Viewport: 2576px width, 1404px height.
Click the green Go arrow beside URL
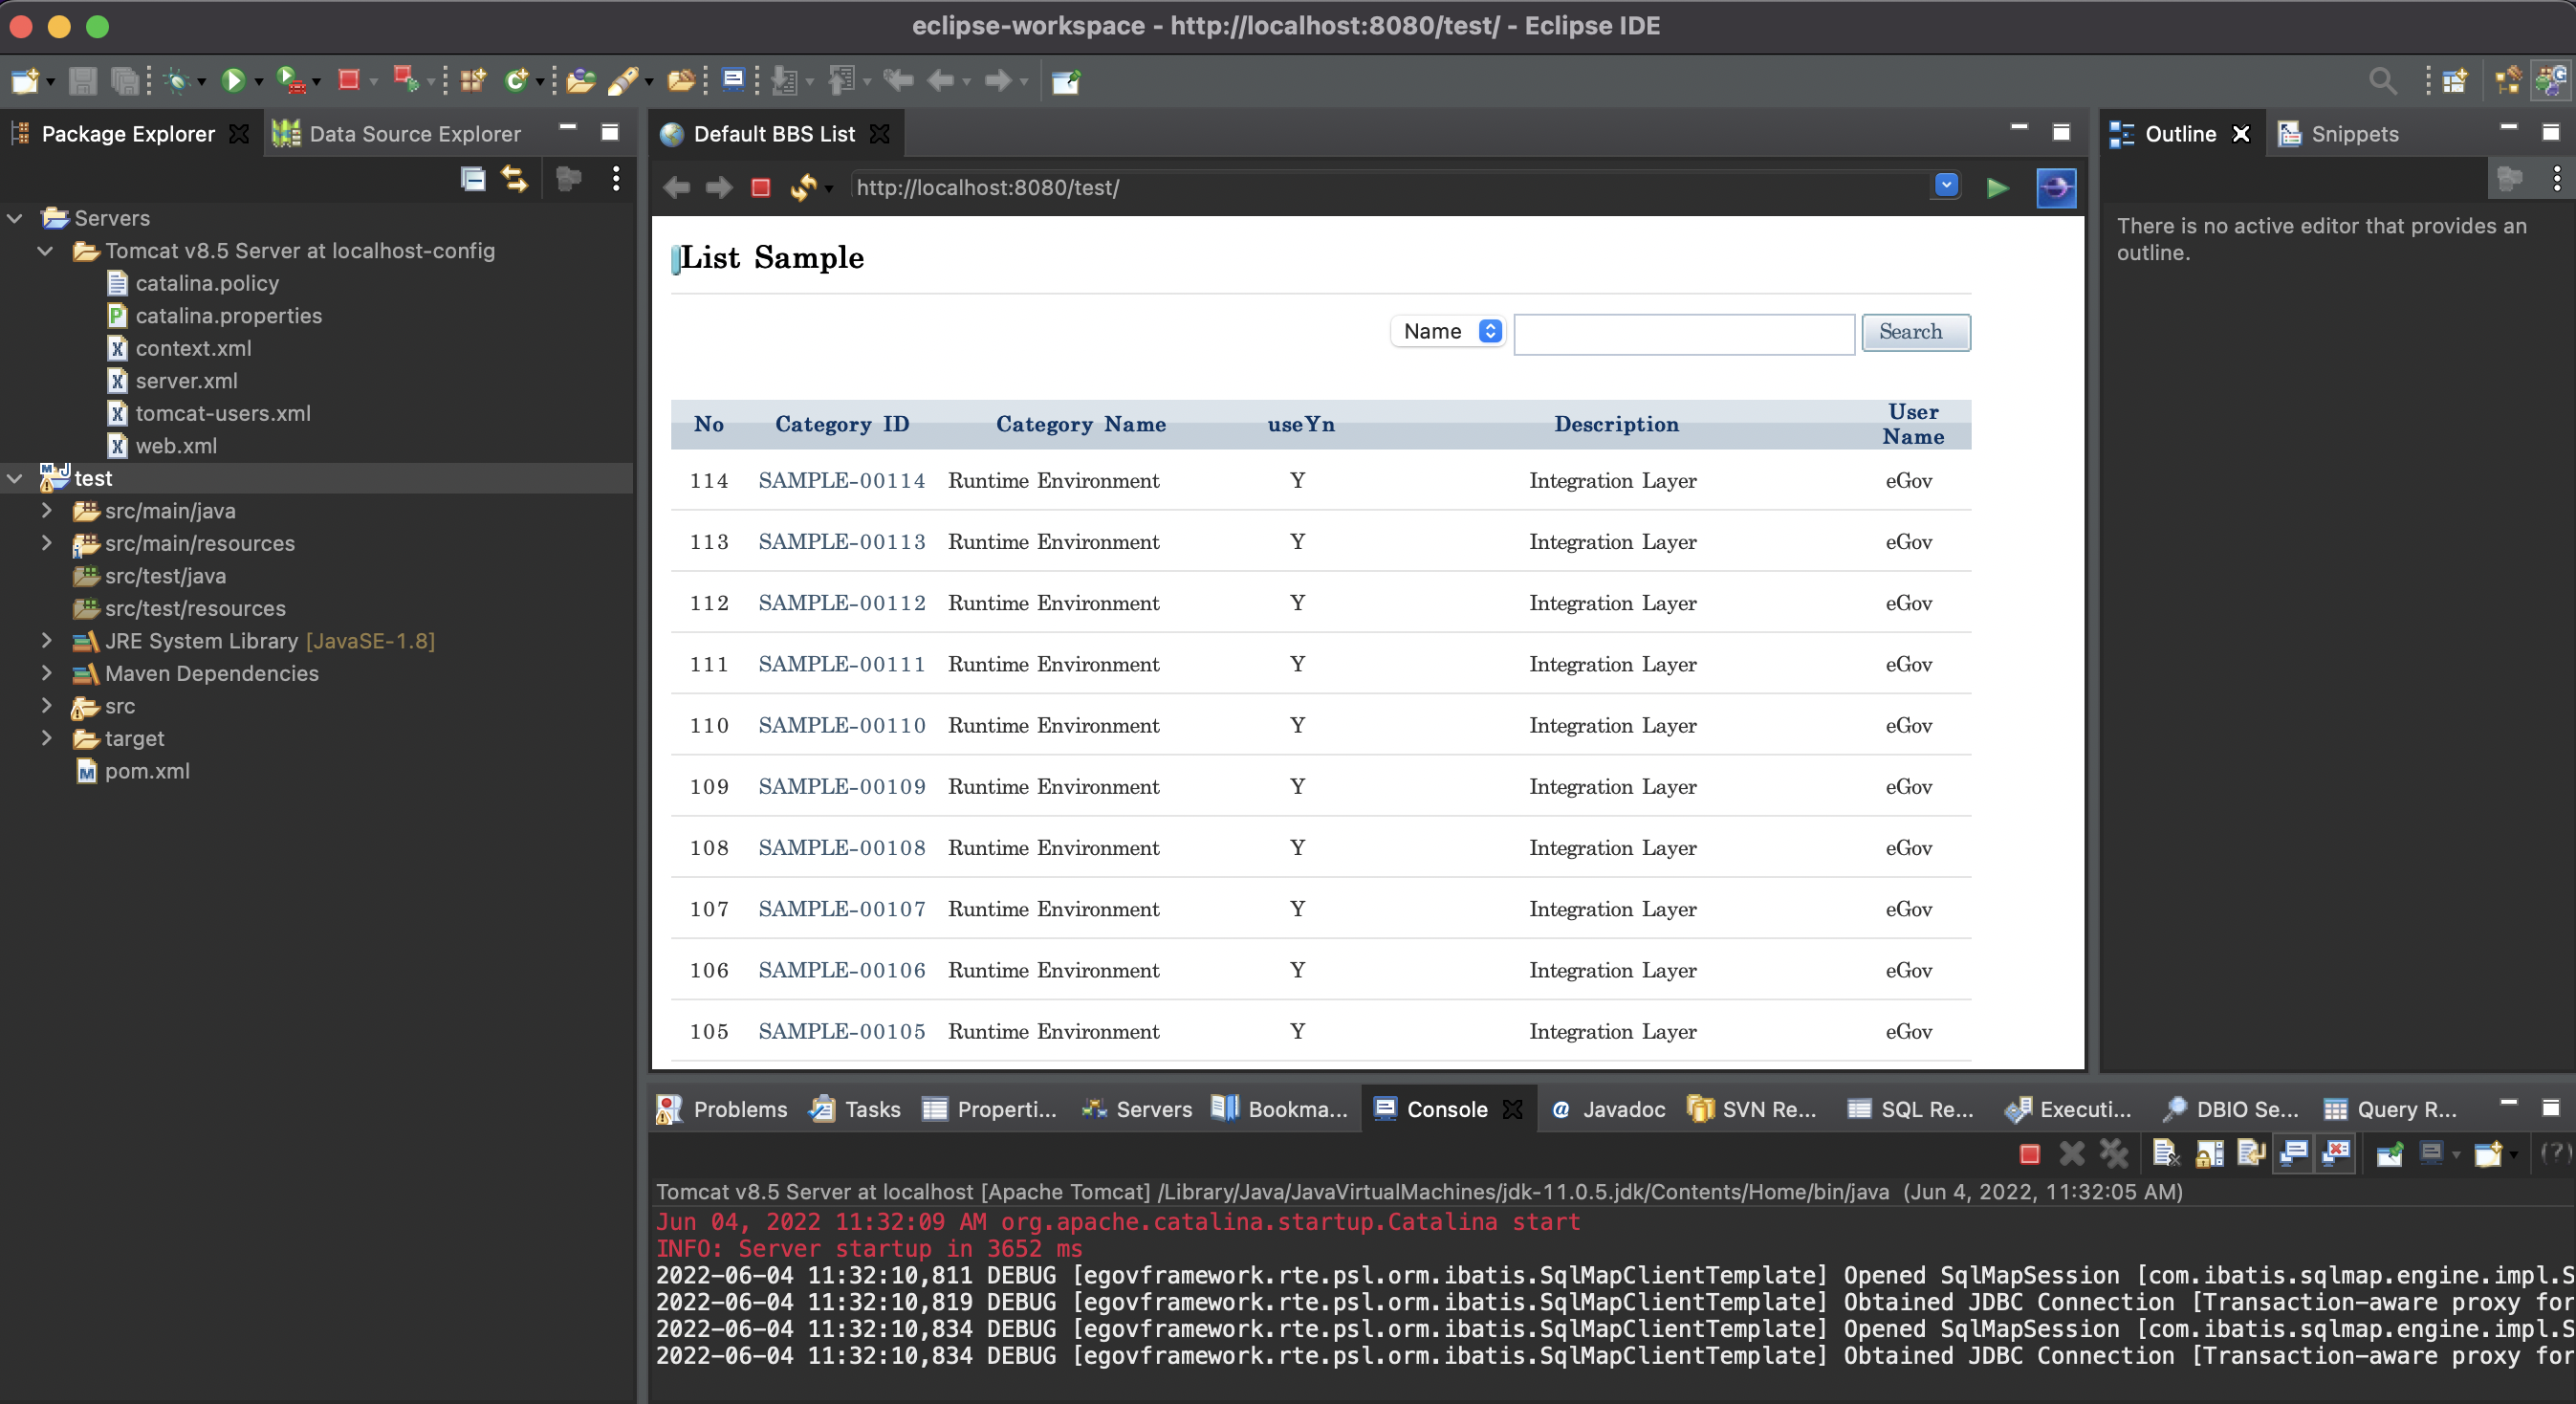click(1997, 188)
